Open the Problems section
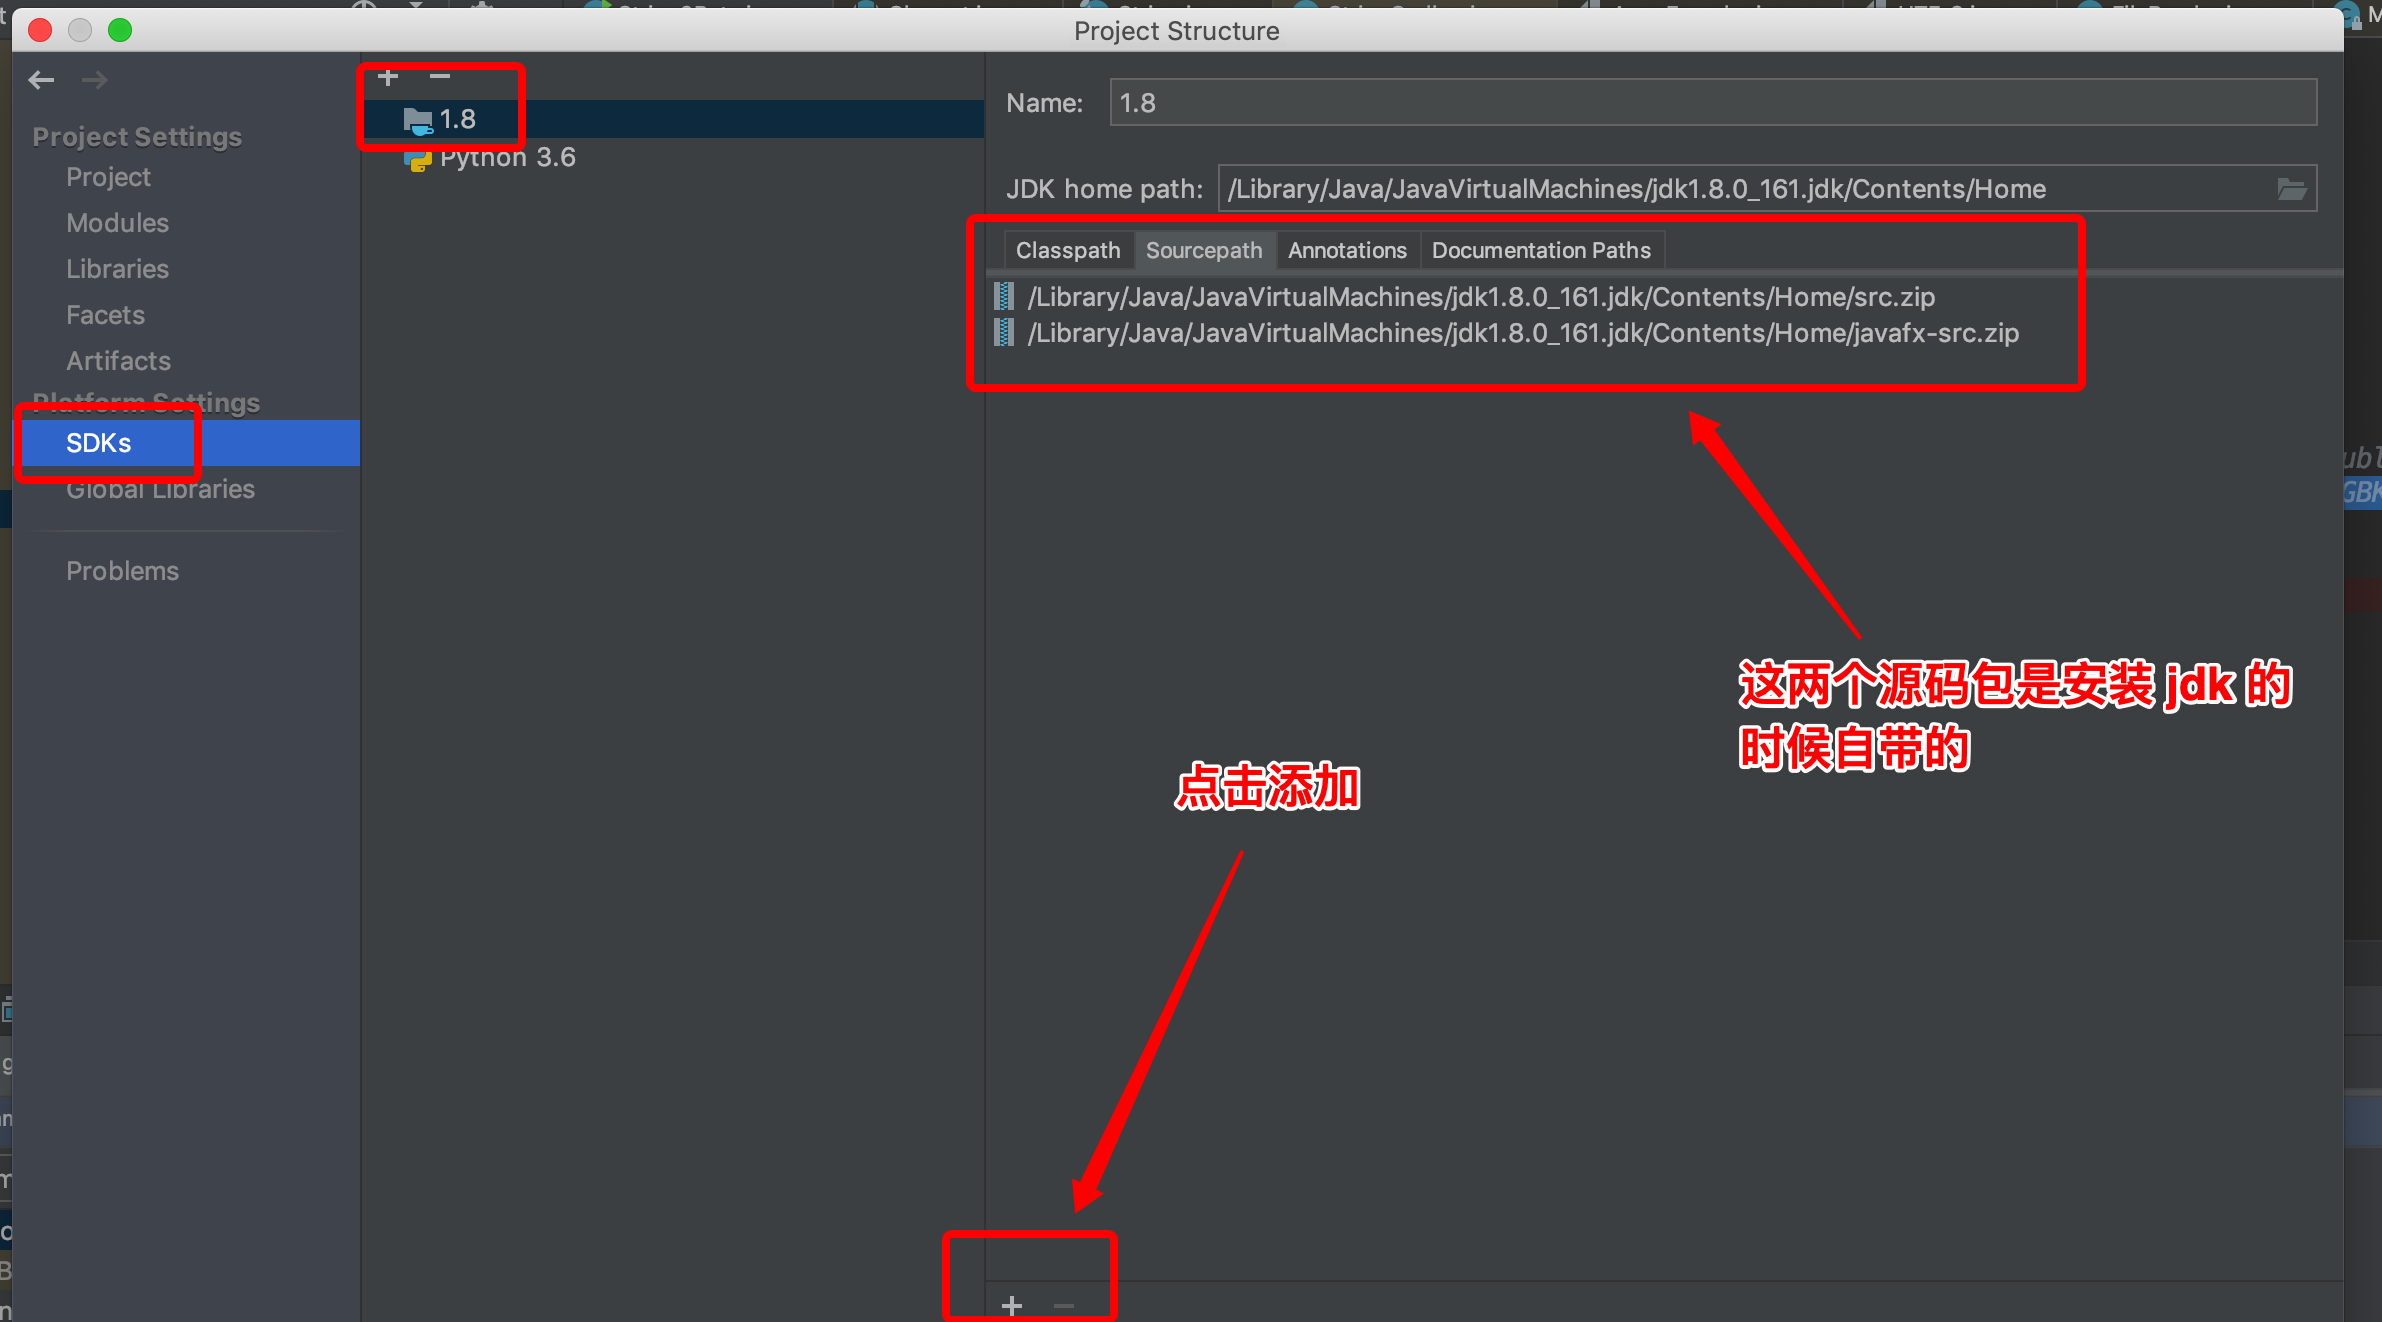The image size is (2382, 1322). click(122, 571)
